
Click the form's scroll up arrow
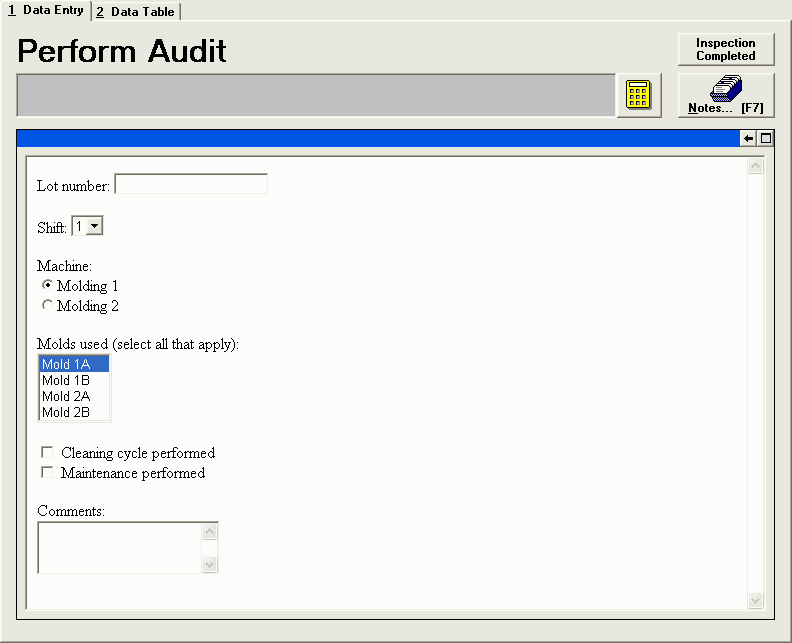pyautogui.click(x=755, y=166)
